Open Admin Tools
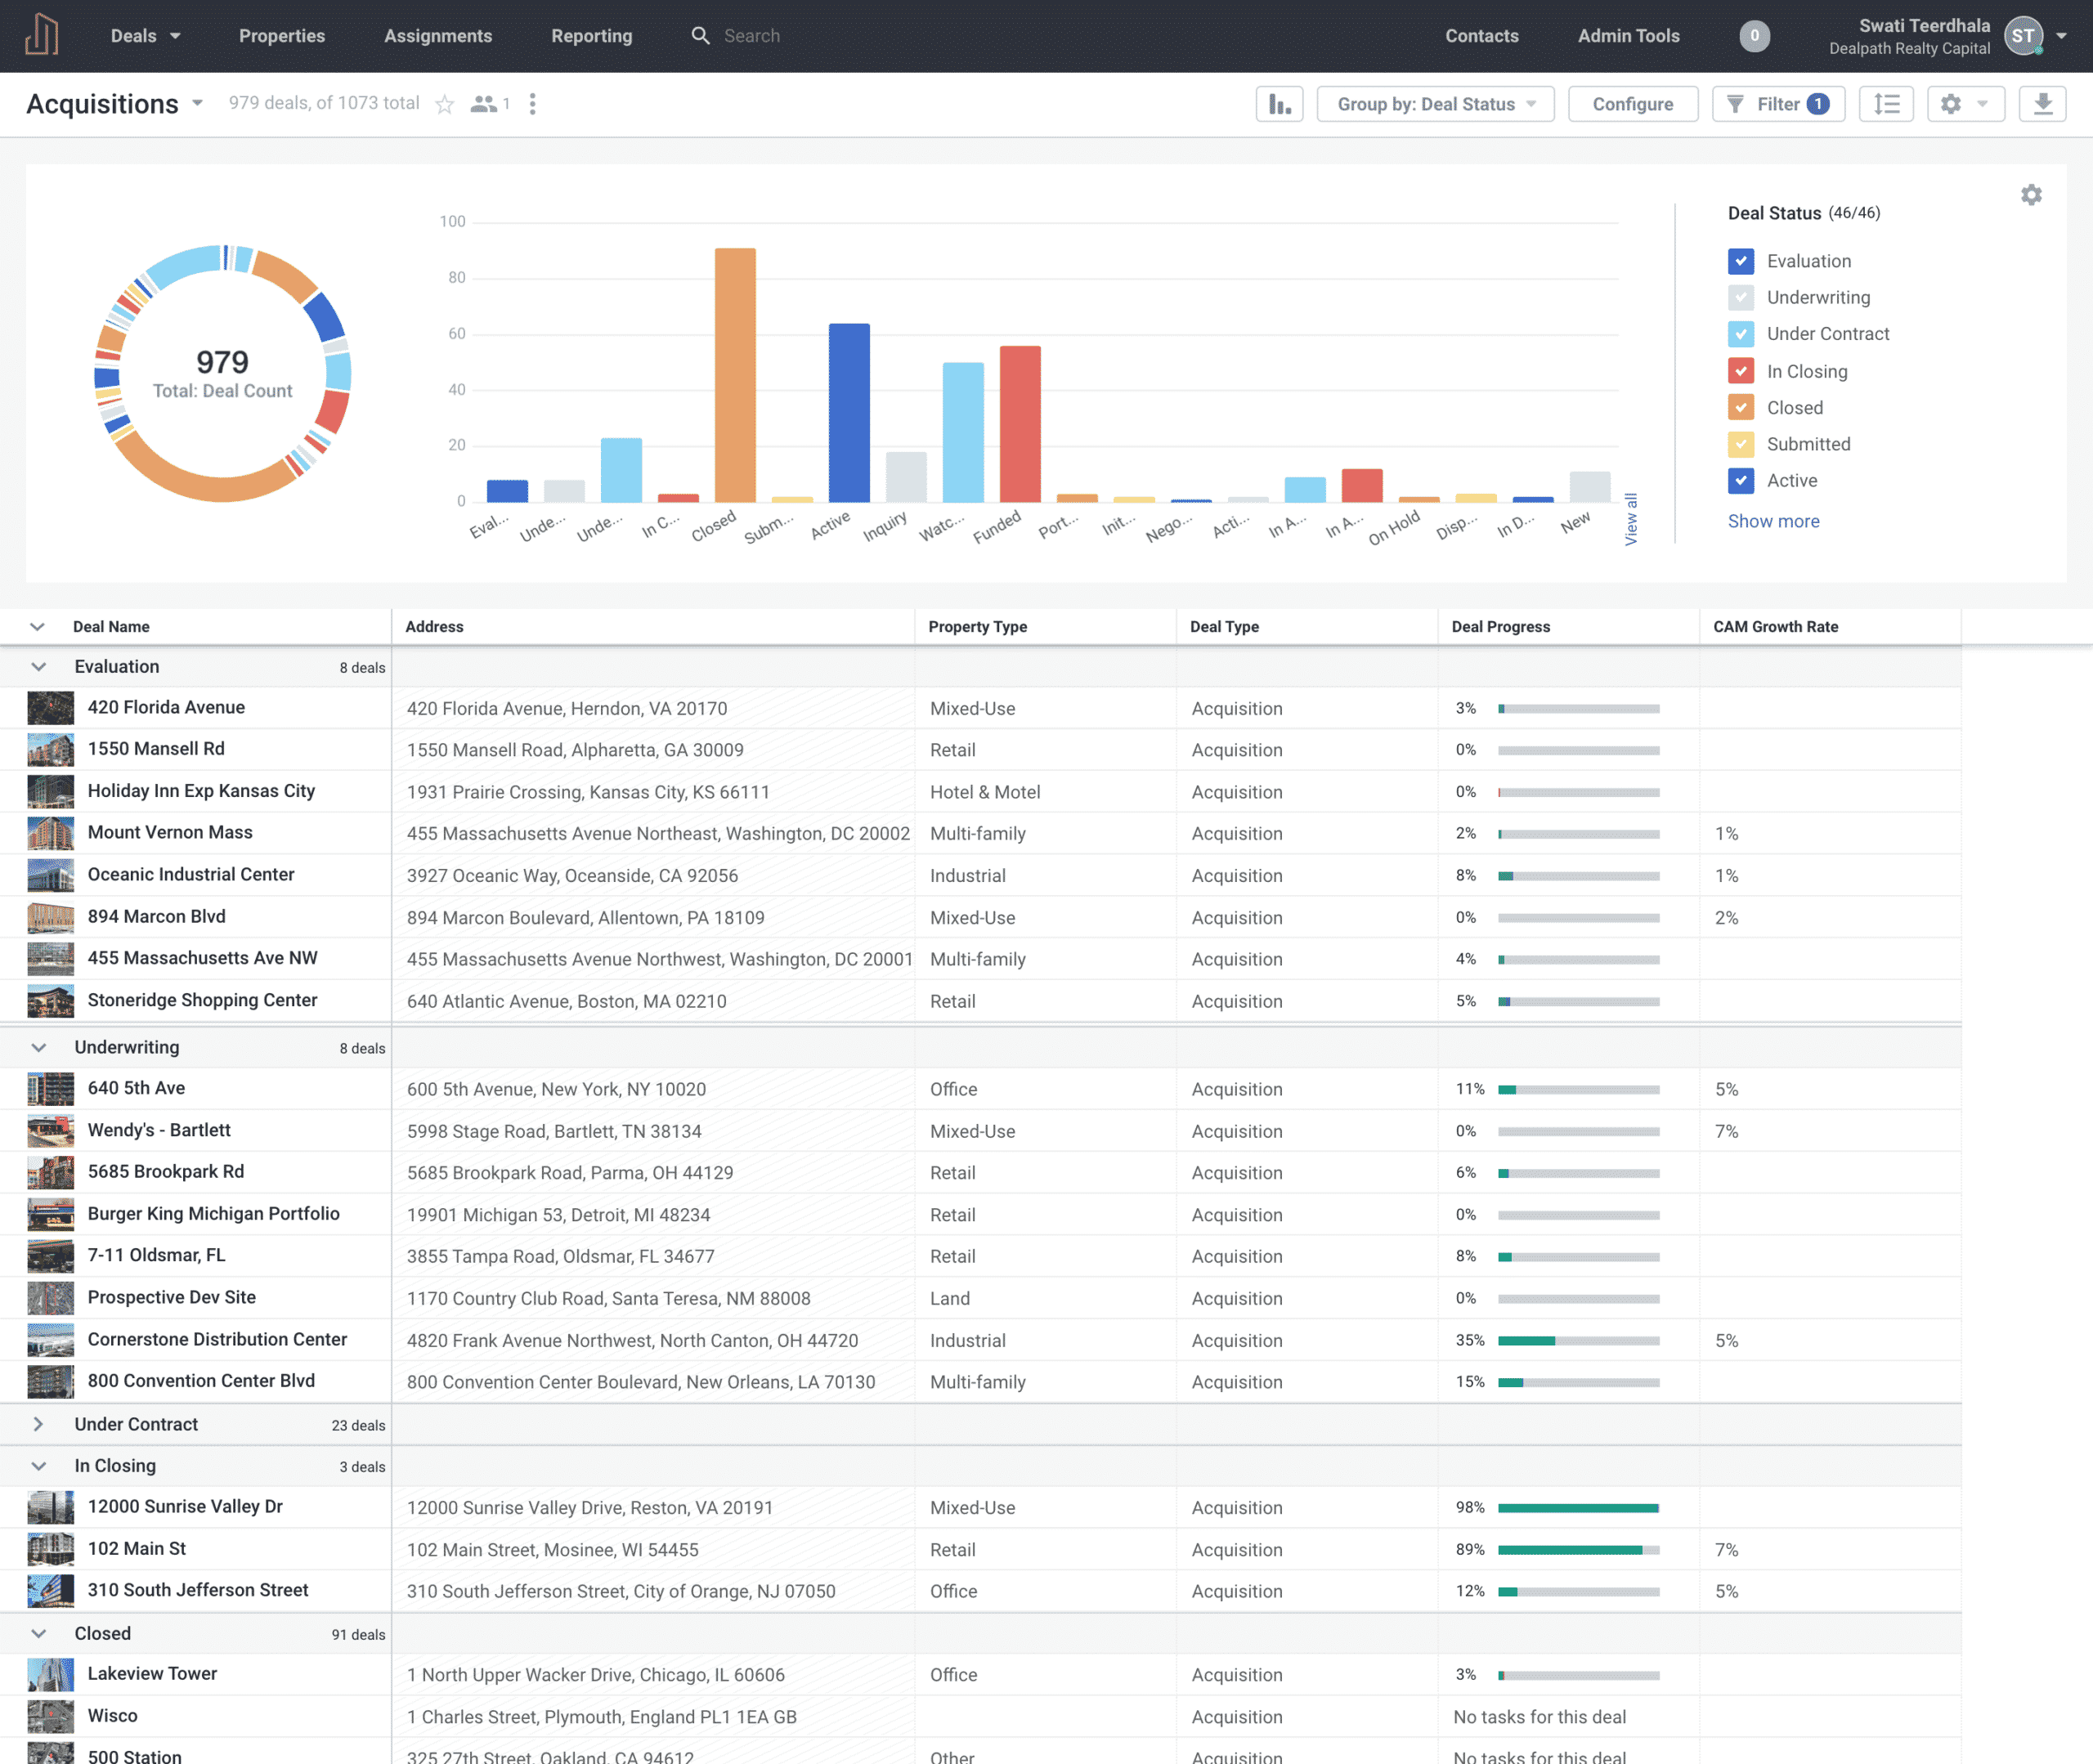Viewport: 2093px width, 1764px height. point(1628,35)
